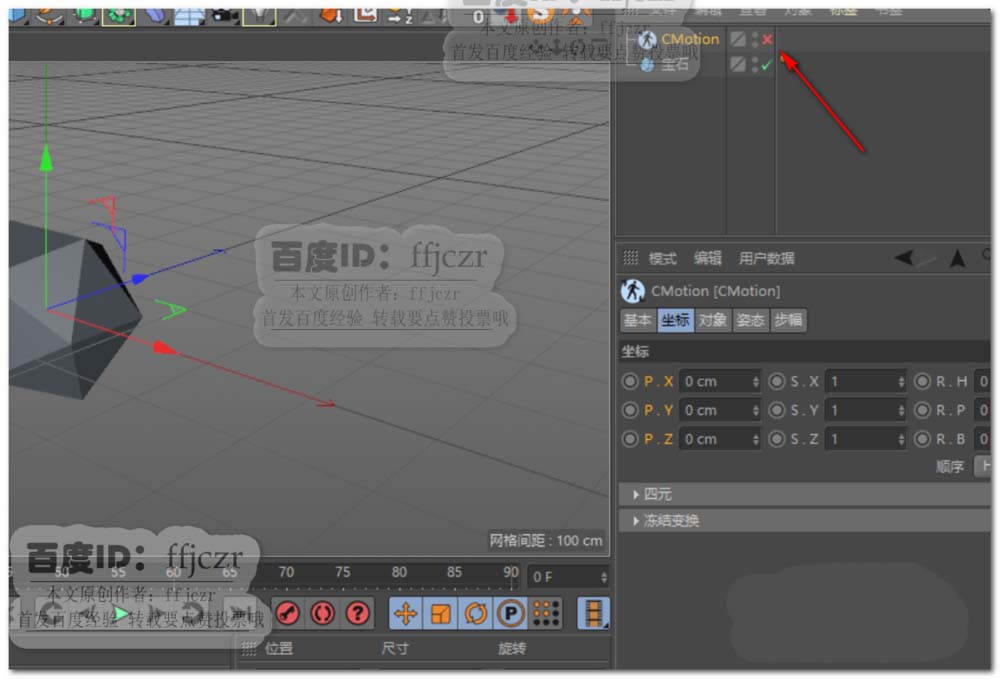Toggle keyframe circle for R.H
The height and width of the screenshot is (679, 1000).
[922, 381]
